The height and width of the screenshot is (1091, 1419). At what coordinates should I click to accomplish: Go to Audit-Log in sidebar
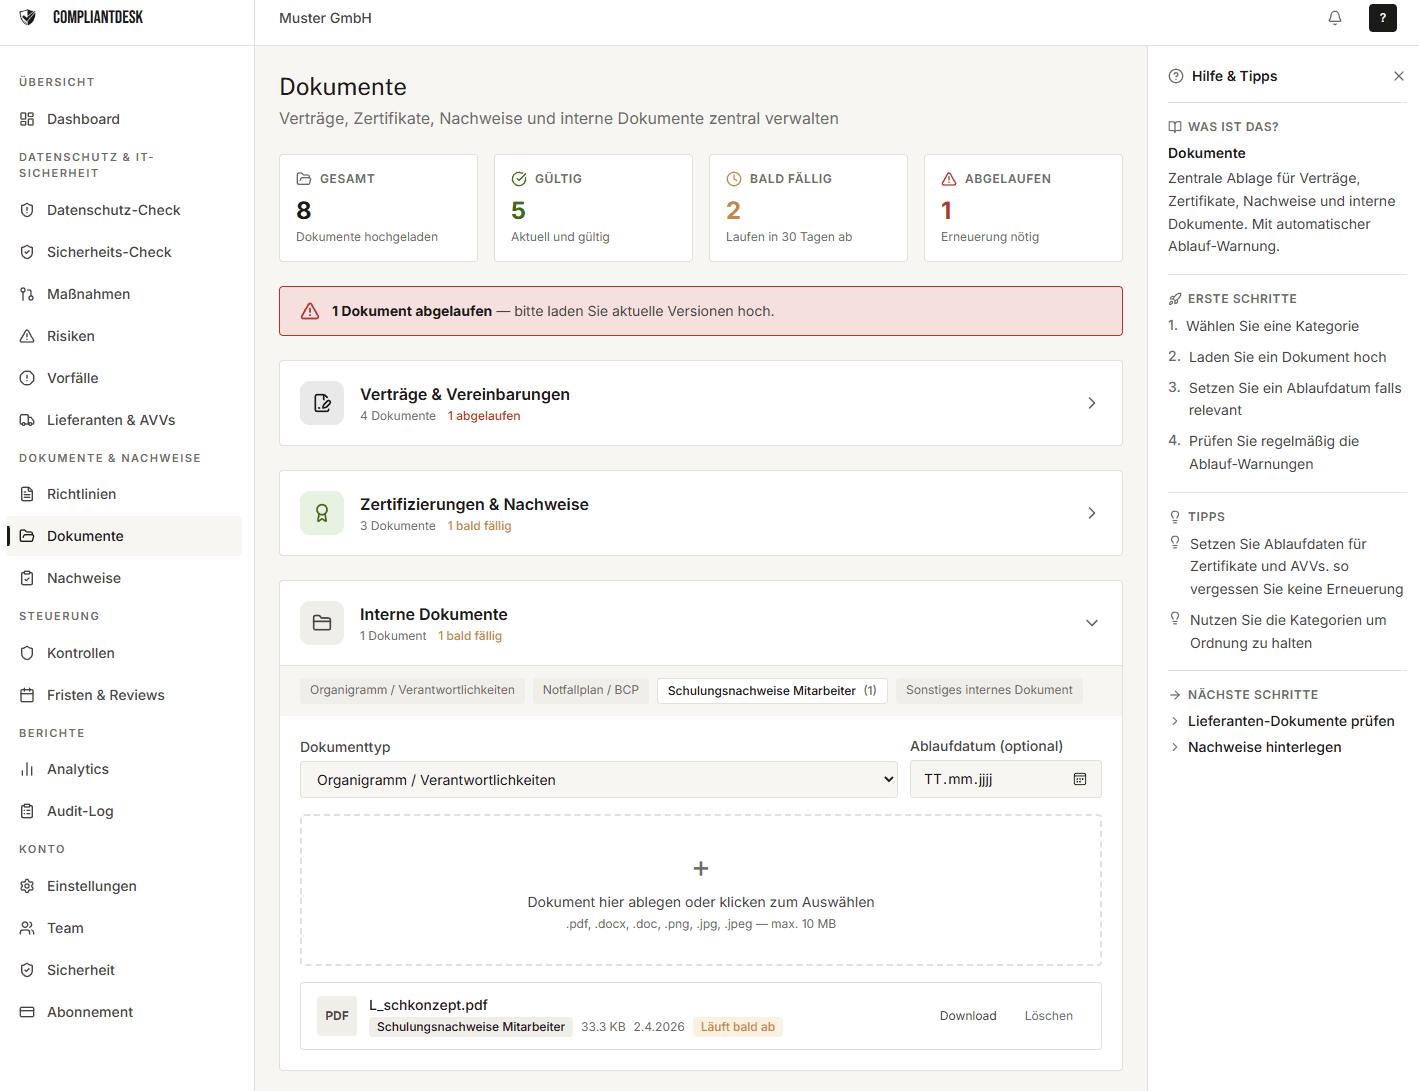coord(80,811)
